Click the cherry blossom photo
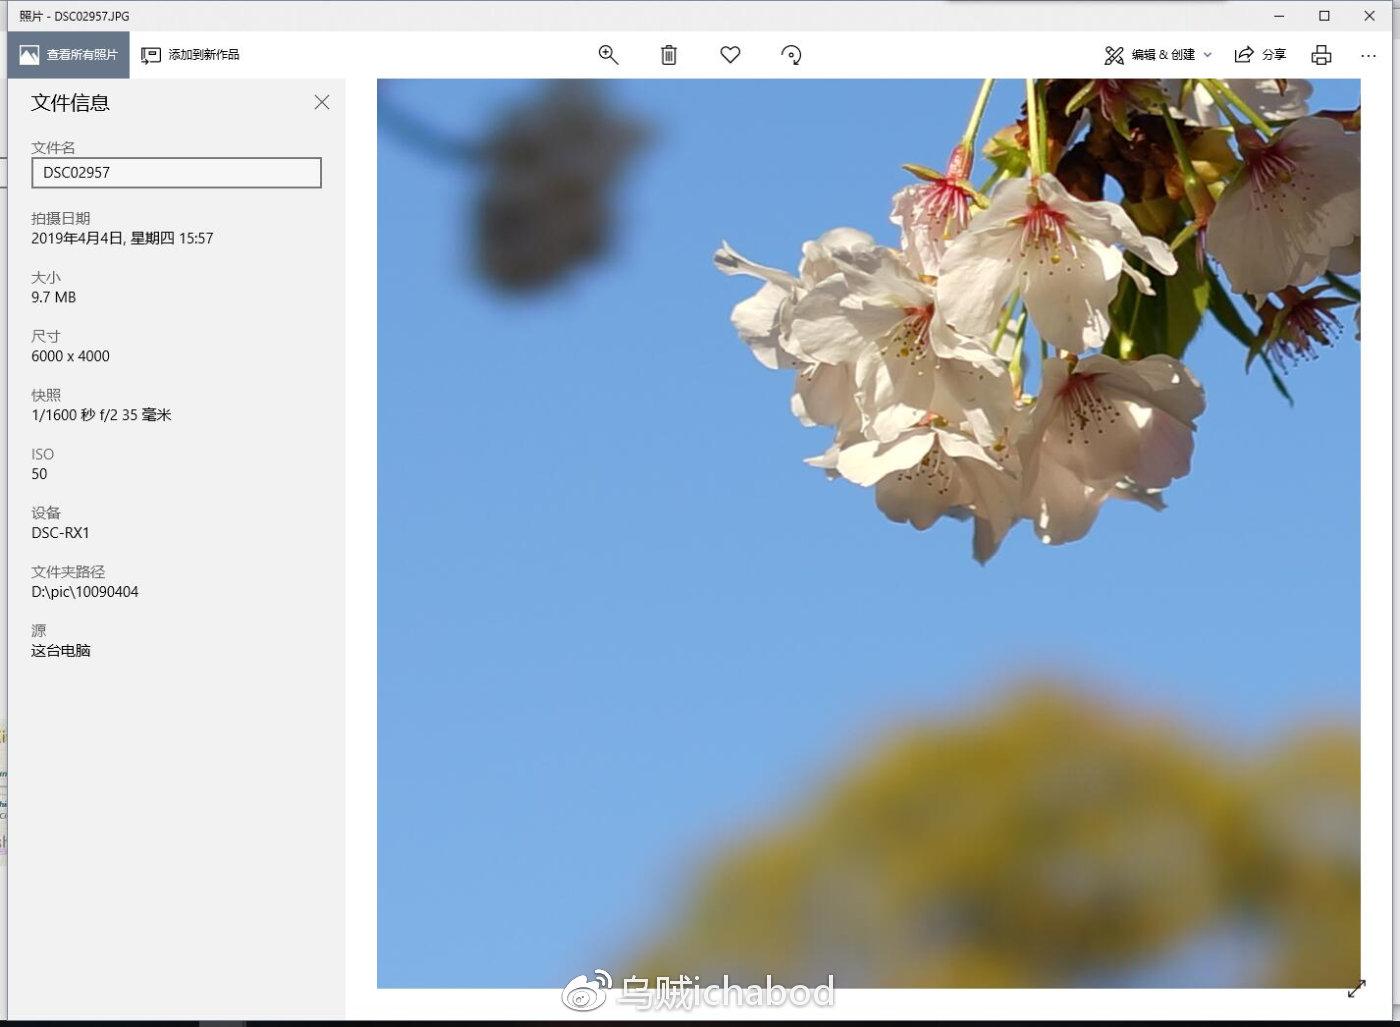The image size is (1400, 1027). coord(868,533)
